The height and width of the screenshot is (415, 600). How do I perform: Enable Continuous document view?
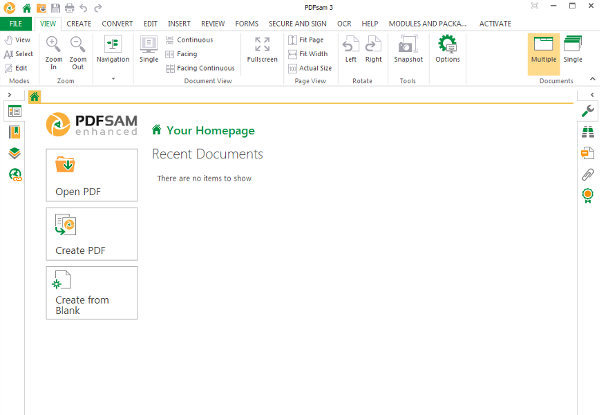pos(189,40)
